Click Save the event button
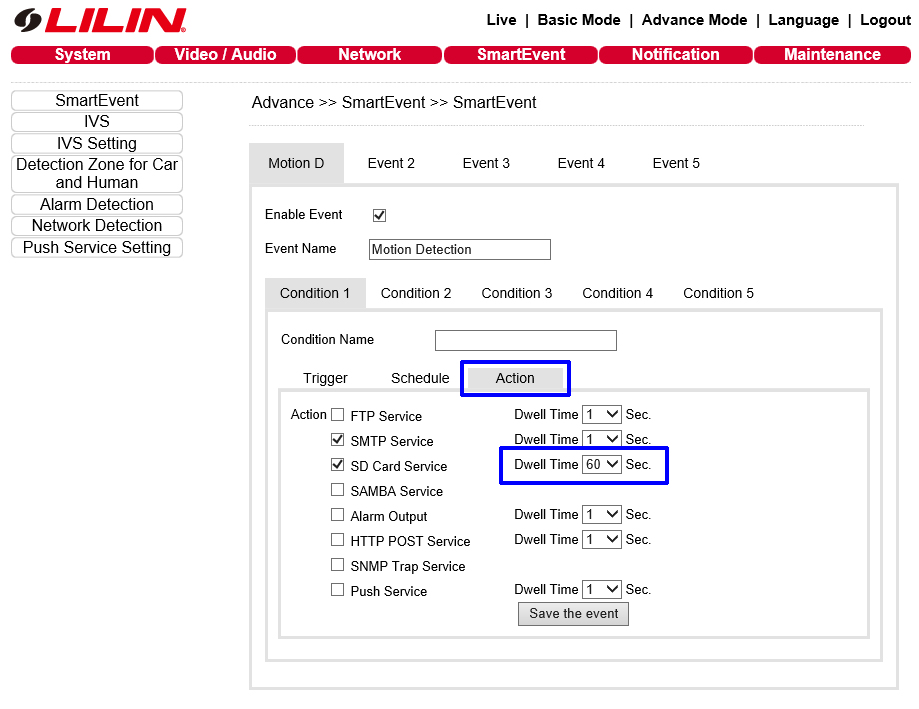 pos(573,614)
